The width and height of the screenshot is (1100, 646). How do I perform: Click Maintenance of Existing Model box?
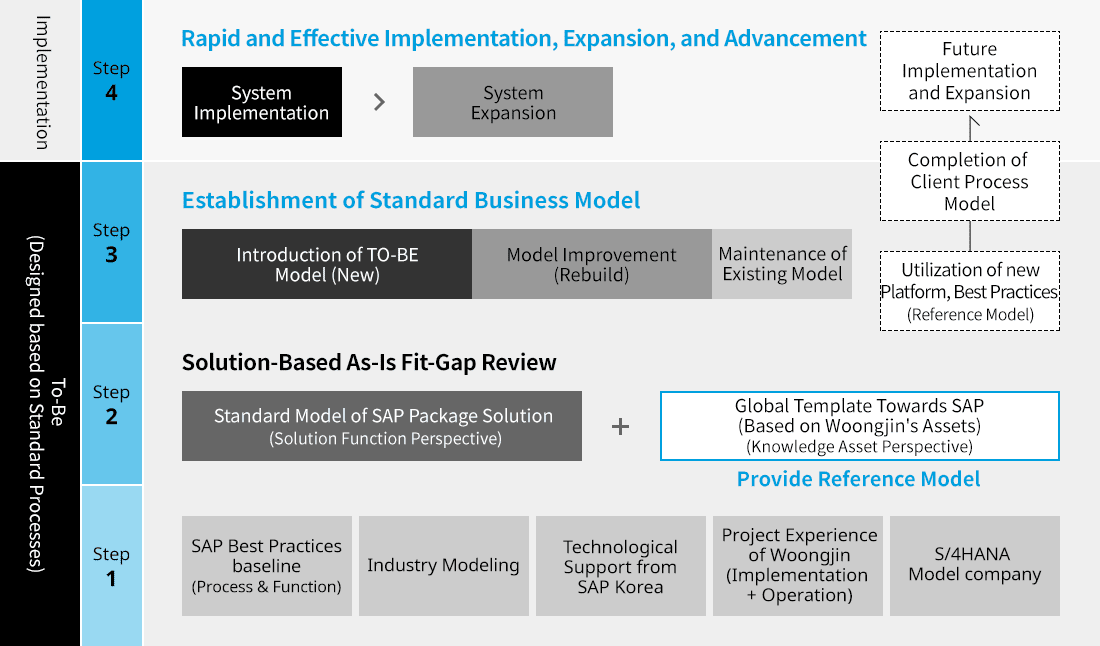[782, 264]
